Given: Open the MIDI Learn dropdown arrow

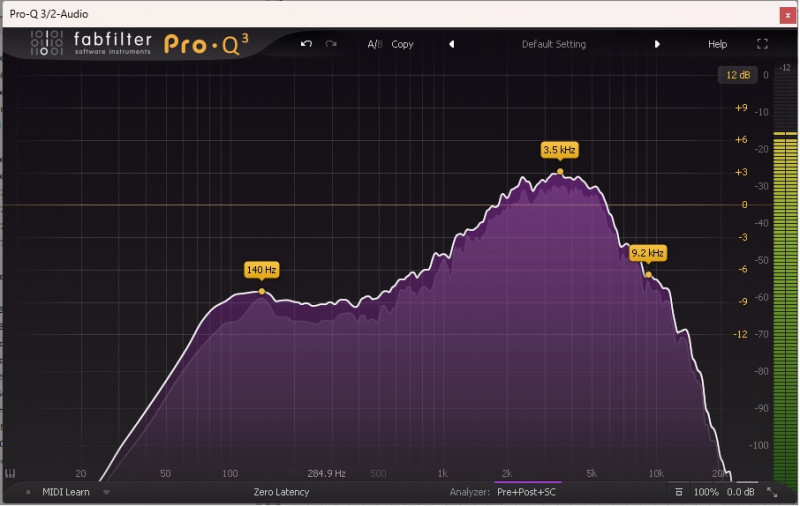Looking at the screenshot, I should [106, 492].
